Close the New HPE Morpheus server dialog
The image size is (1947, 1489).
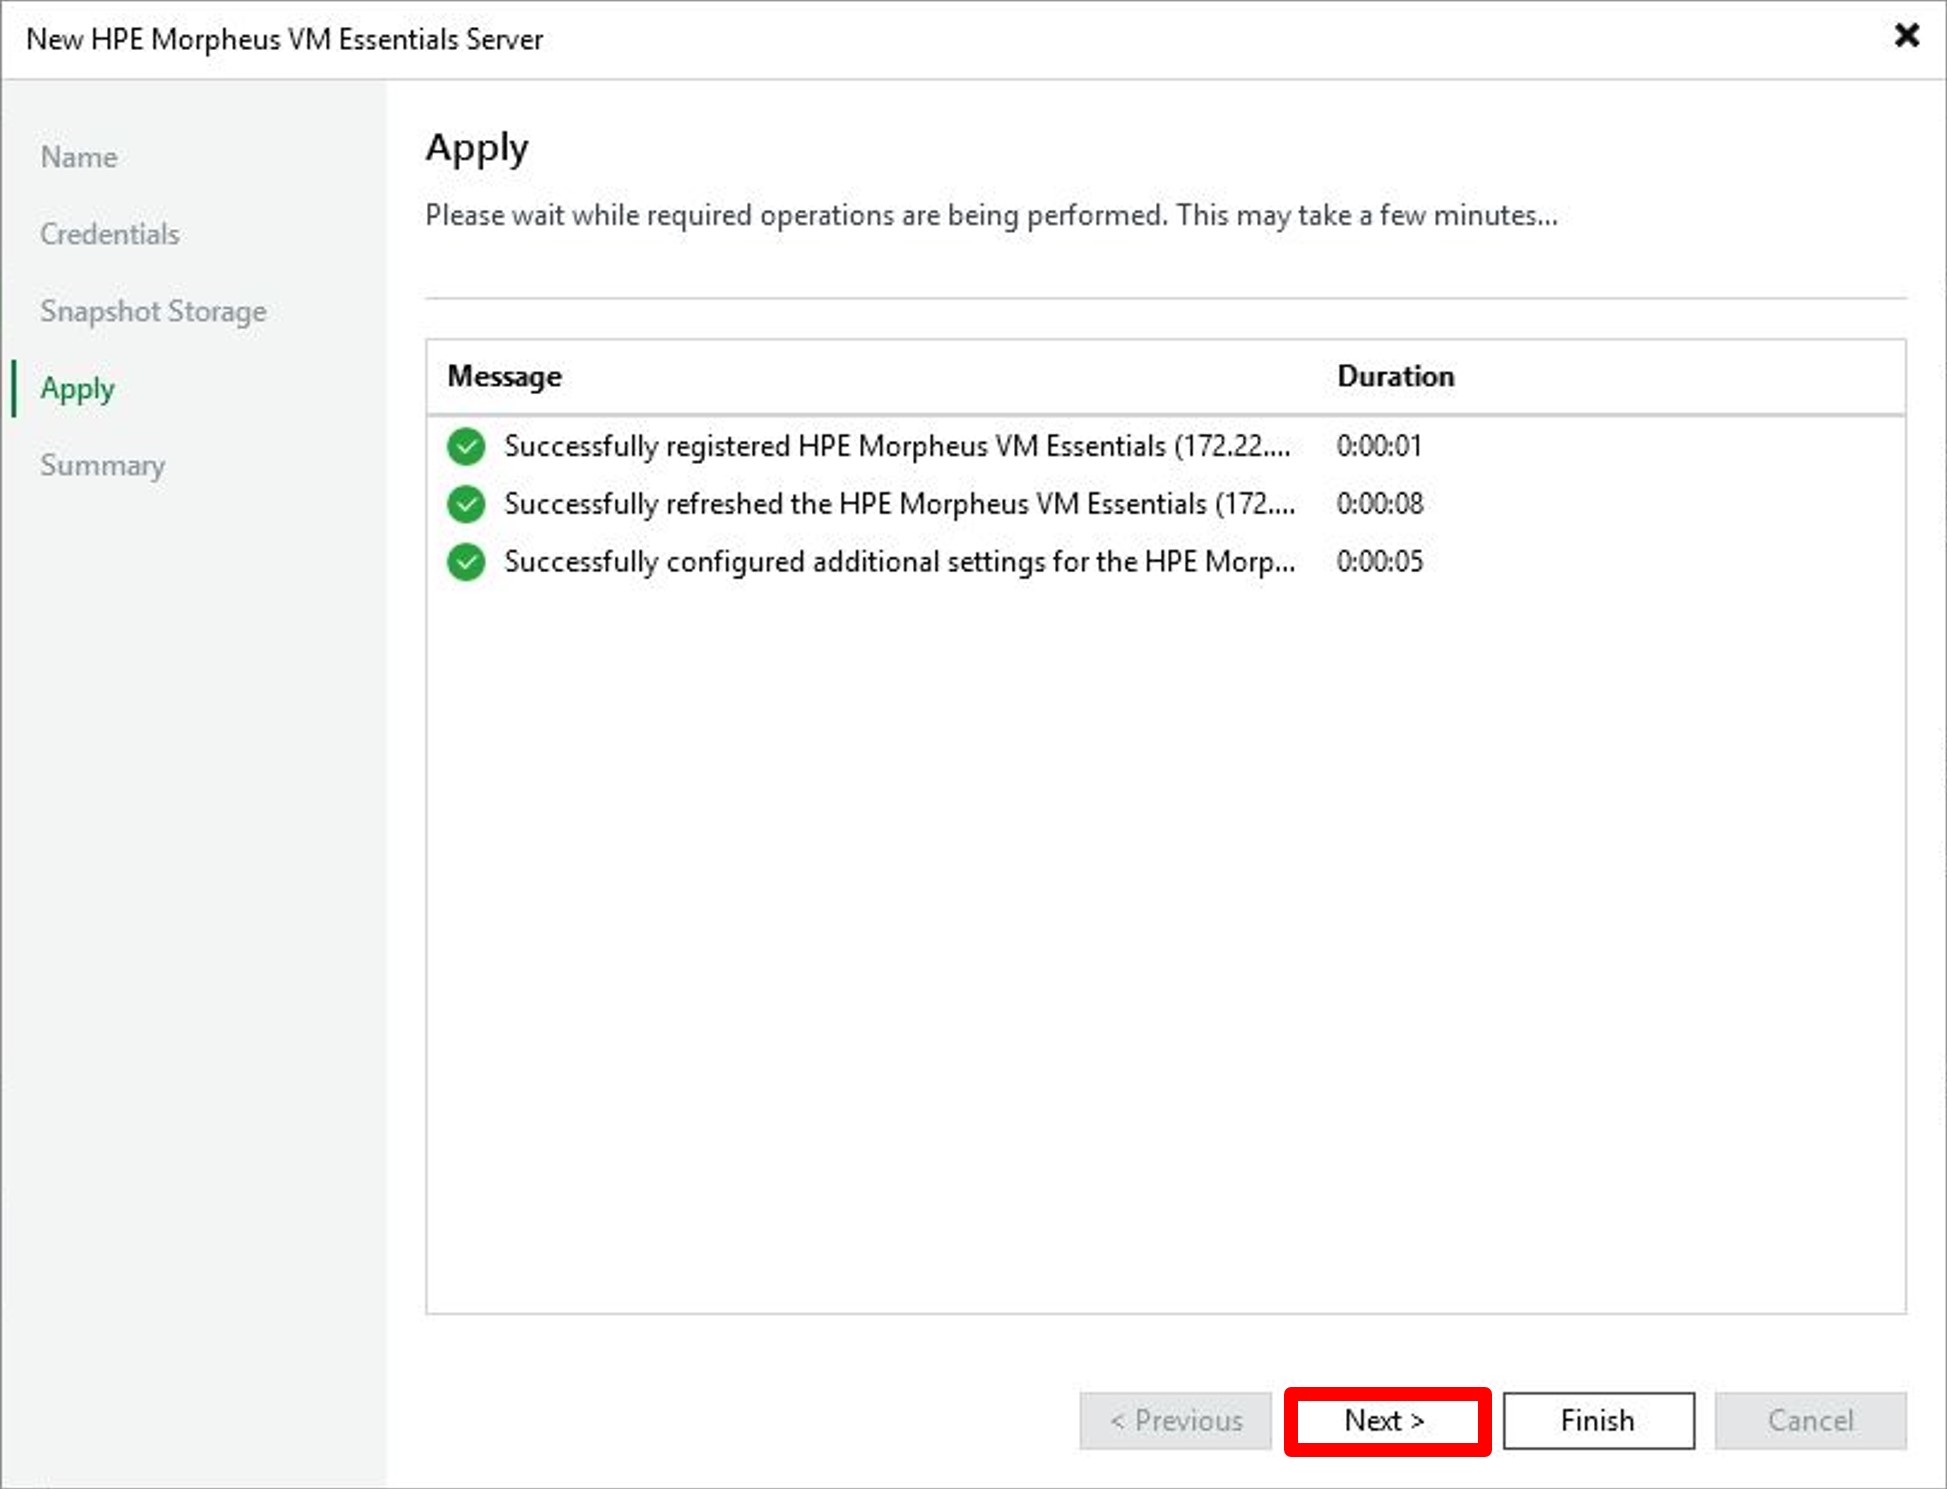click(x=1906, y=37)
